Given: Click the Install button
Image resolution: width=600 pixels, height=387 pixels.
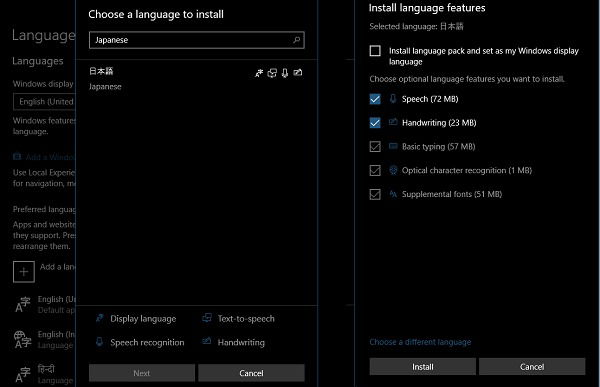Looking at the screenshot, I should click(x=422, y=367).
